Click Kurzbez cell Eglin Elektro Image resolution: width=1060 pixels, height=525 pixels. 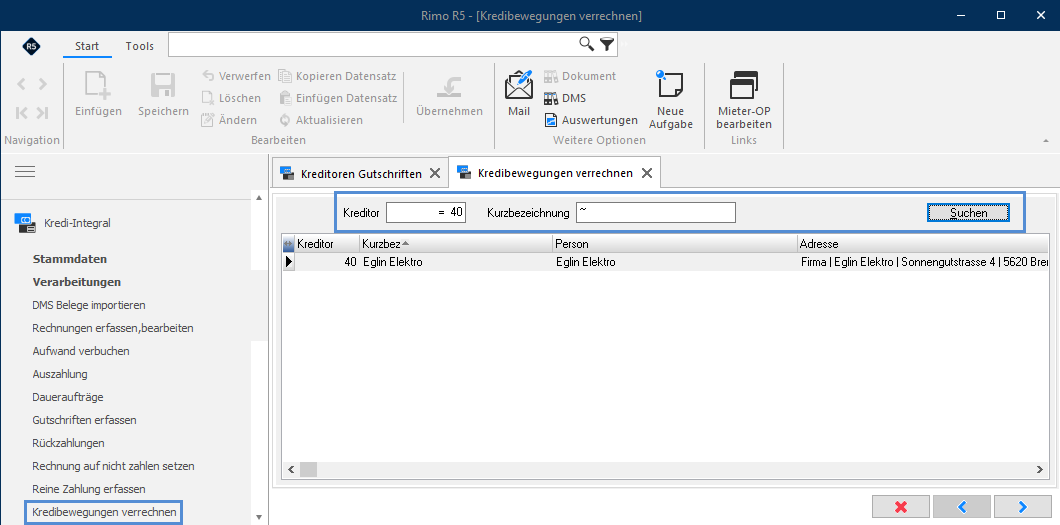[x=456, y=262]
